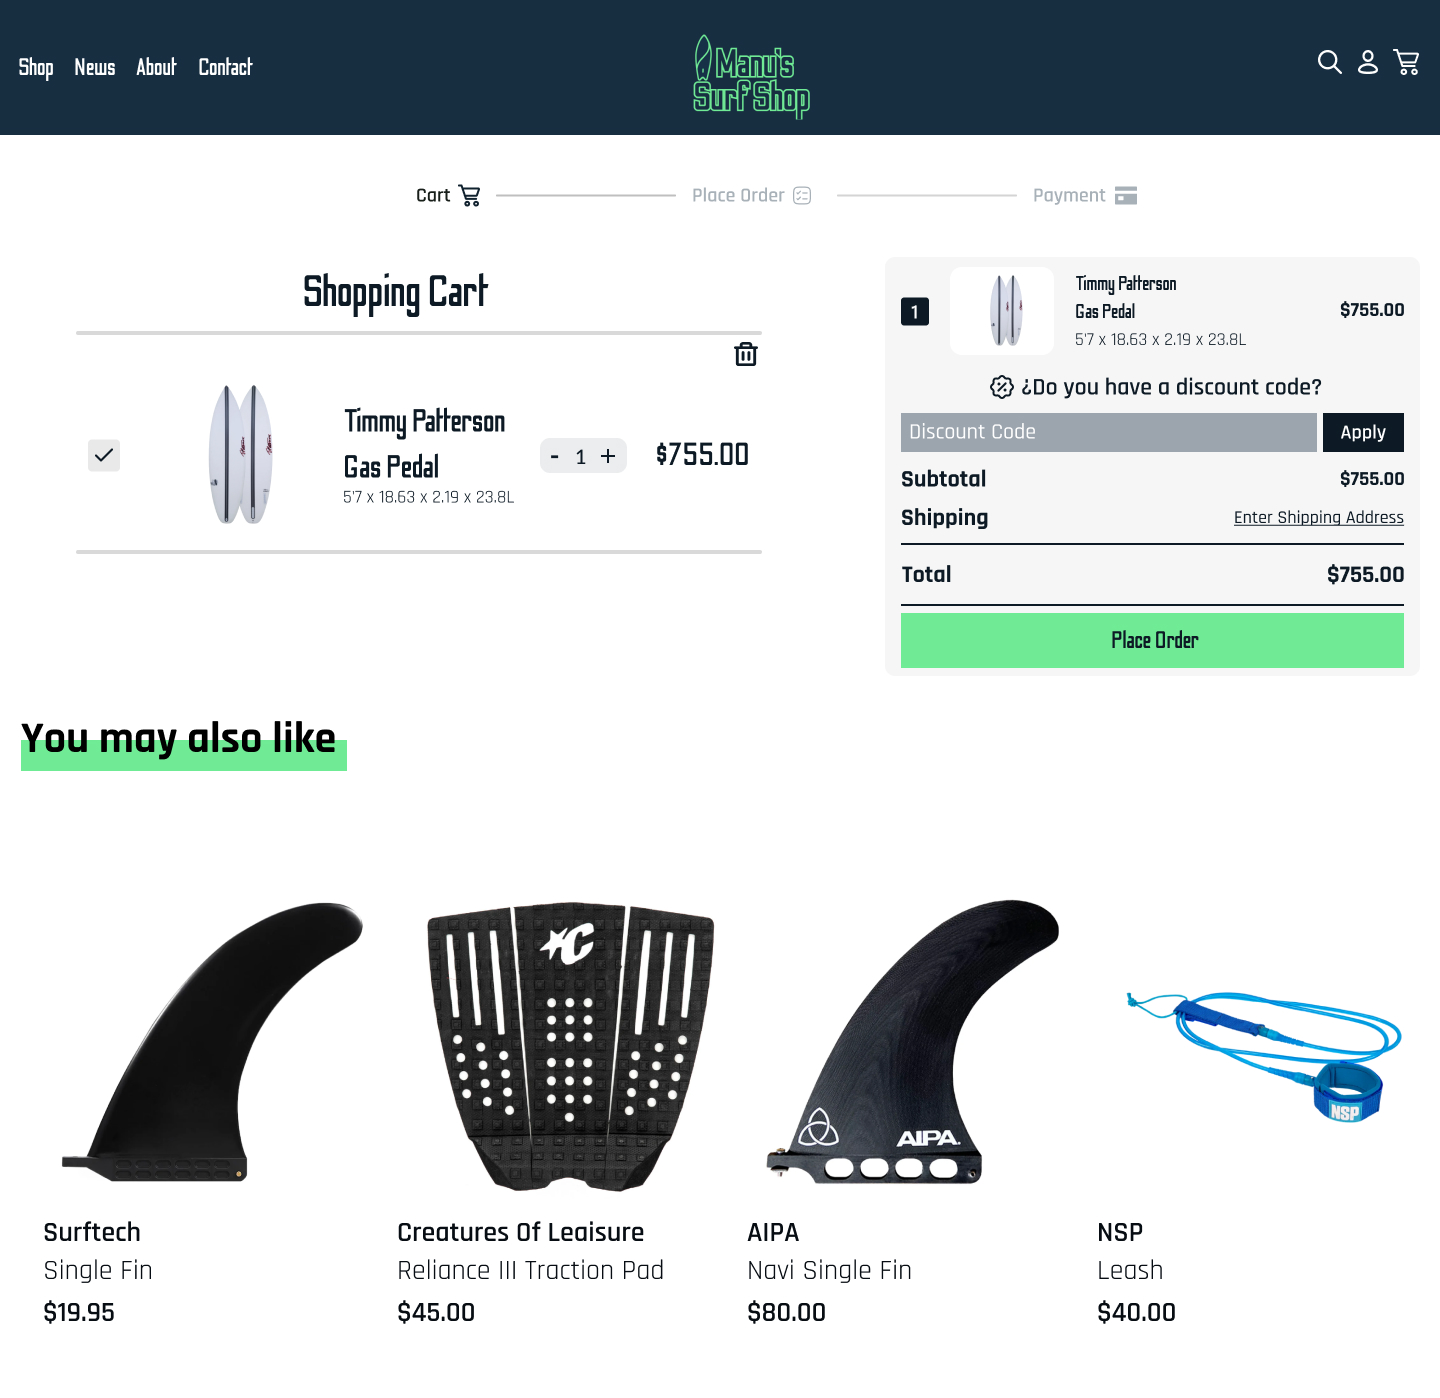Increase quantity with plus button

point(608,456)
